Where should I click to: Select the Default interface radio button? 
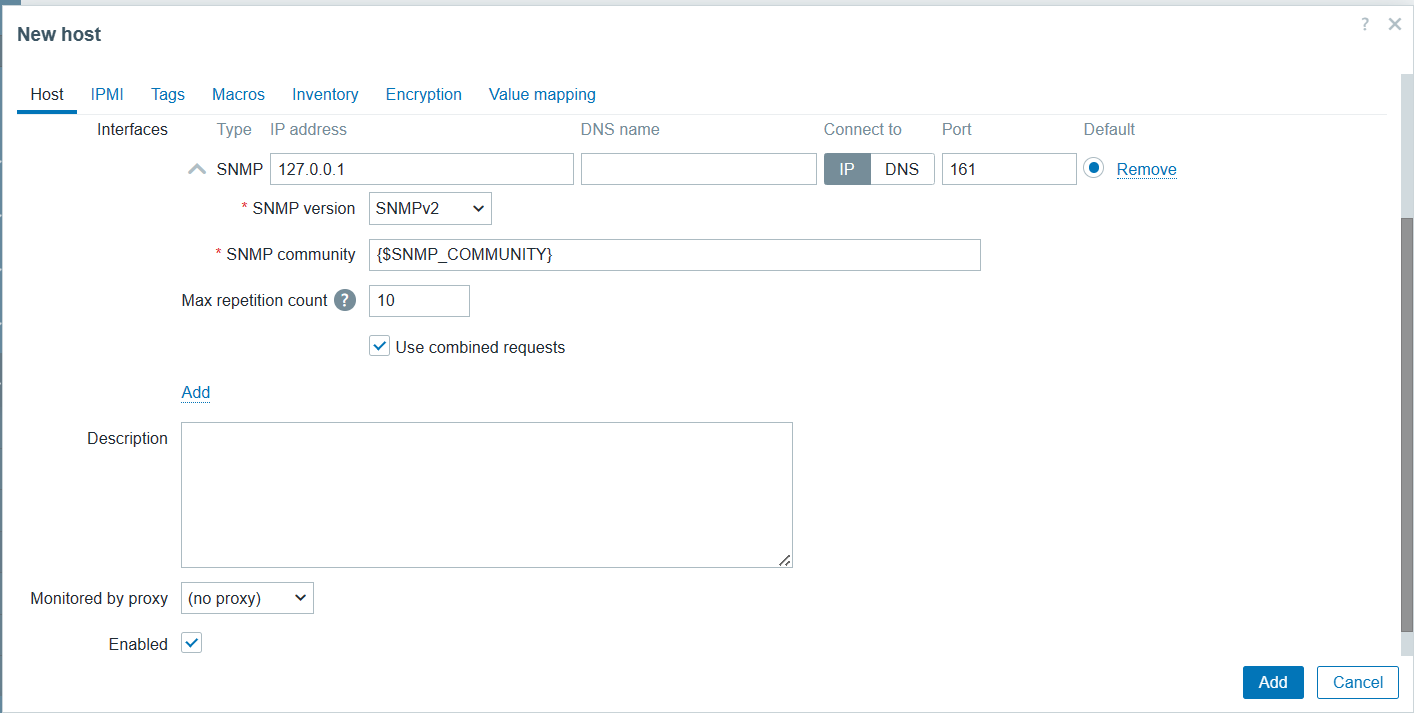coord(1095,168)
